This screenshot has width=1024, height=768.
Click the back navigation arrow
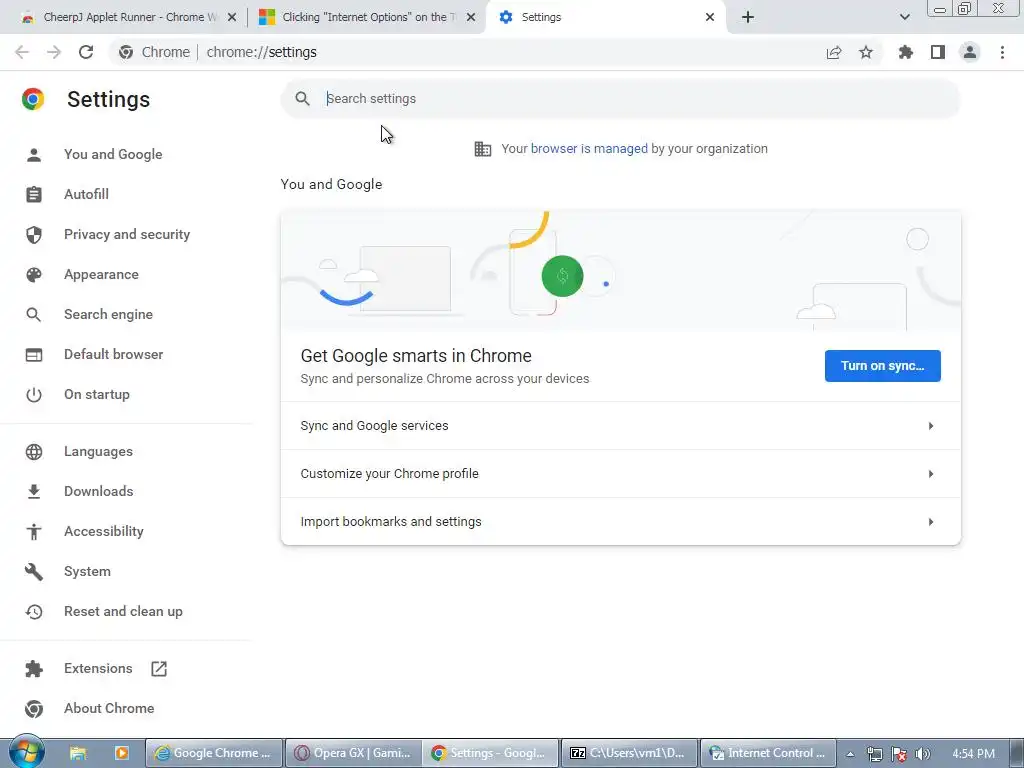(x=22, y=52)
